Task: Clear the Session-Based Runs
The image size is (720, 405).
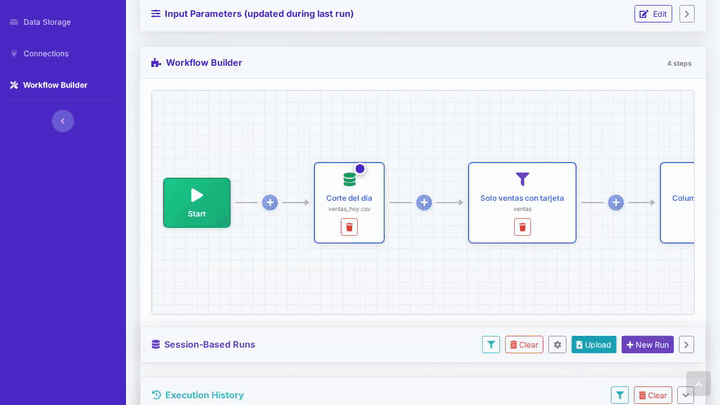Action: tap(524, 345)
